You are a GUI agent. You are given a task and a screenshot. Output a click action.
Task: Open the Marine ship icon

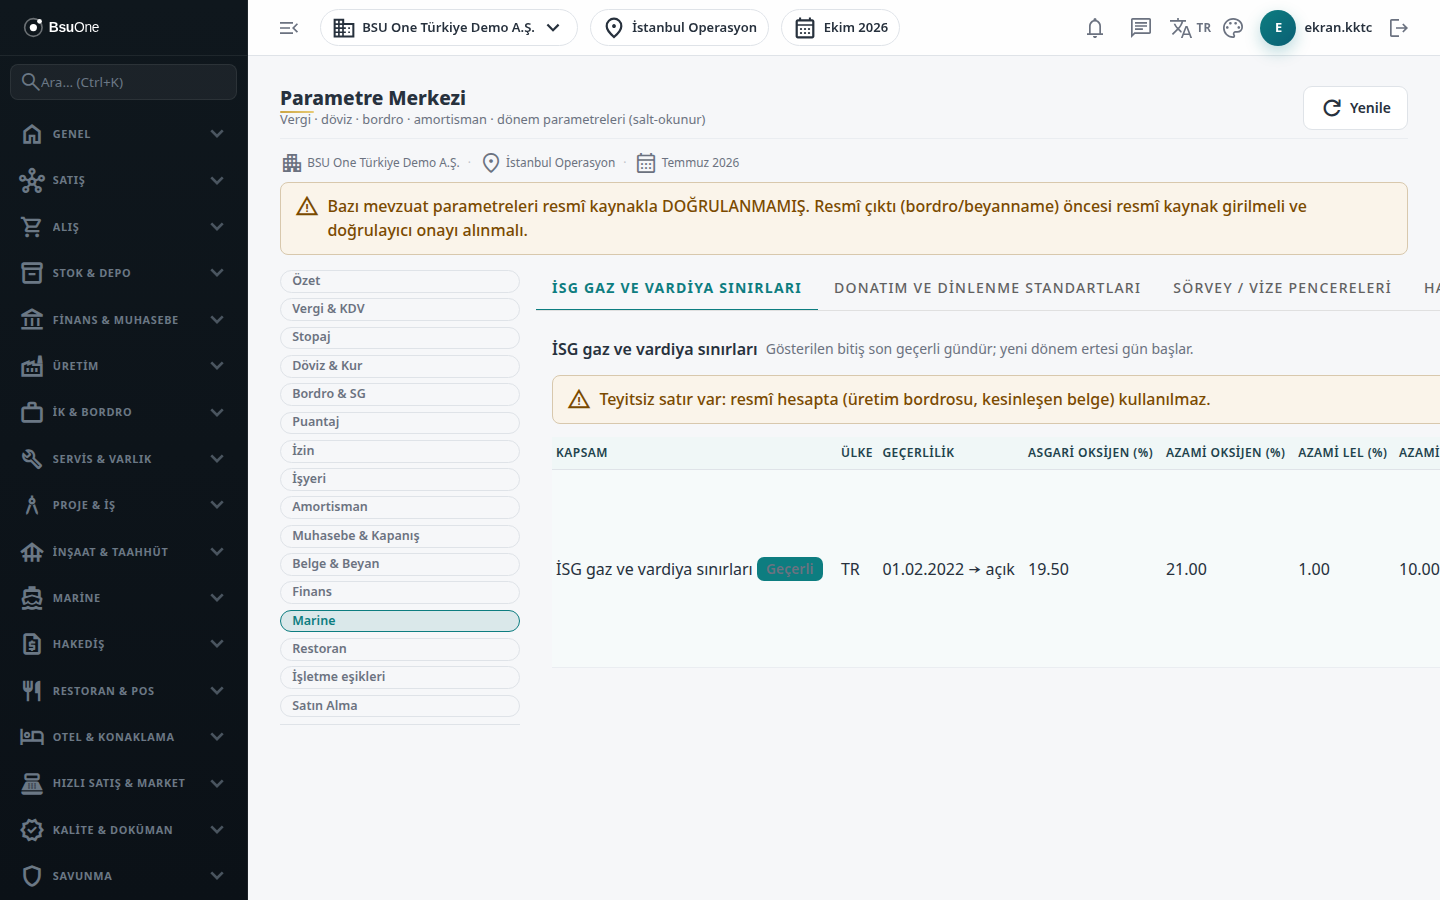coord(32,598)
